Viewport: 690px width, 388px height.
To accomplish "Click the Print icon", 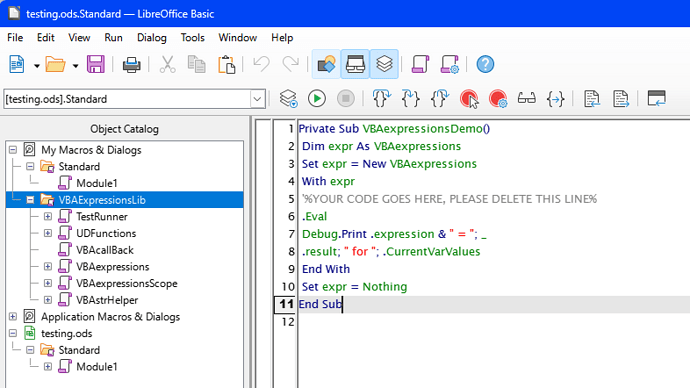I will coord(131,65).
